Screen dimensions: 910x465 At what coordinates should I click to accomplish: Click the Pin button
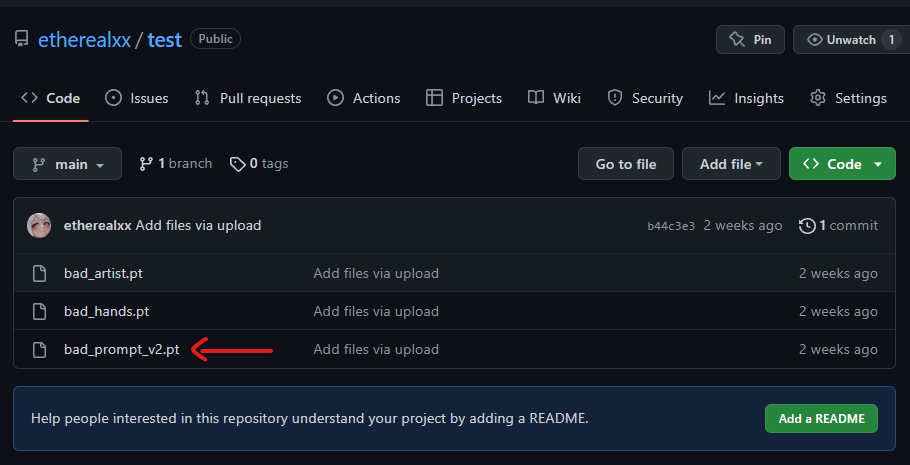[750, 40]
